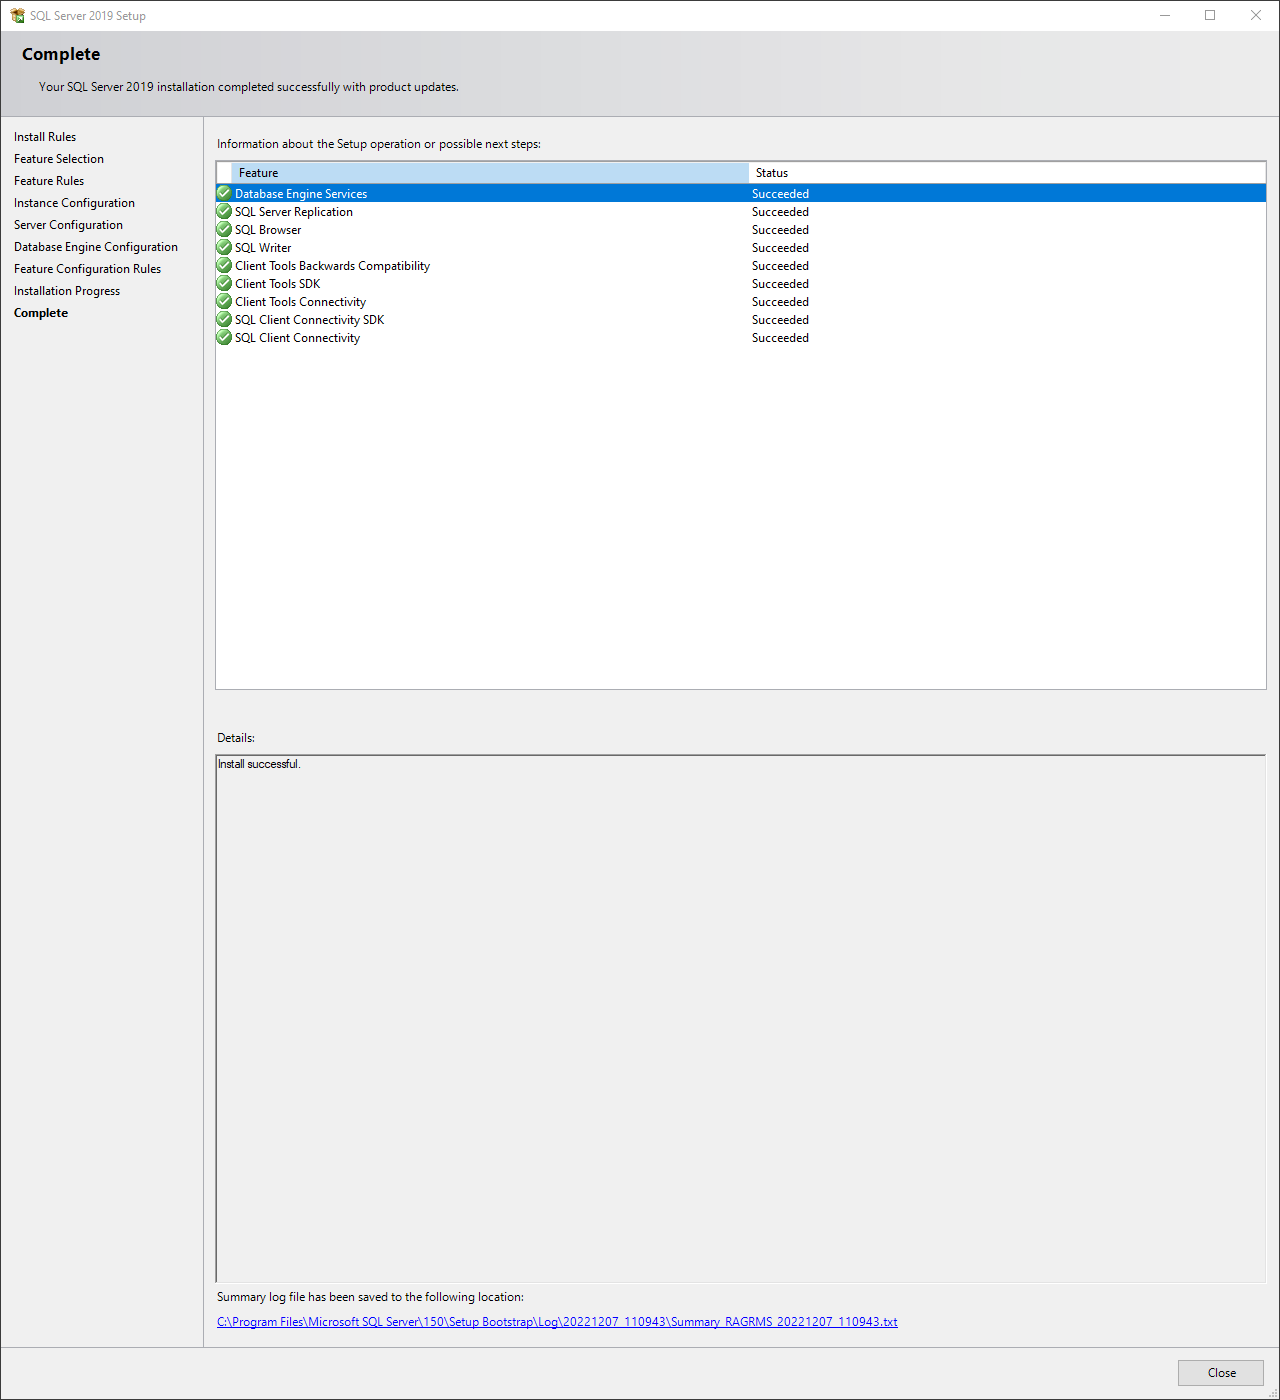Select Feature Configuration Rules step in sidebar
The height and width of the screenshot is (1400, 1280).
point(87,269)
